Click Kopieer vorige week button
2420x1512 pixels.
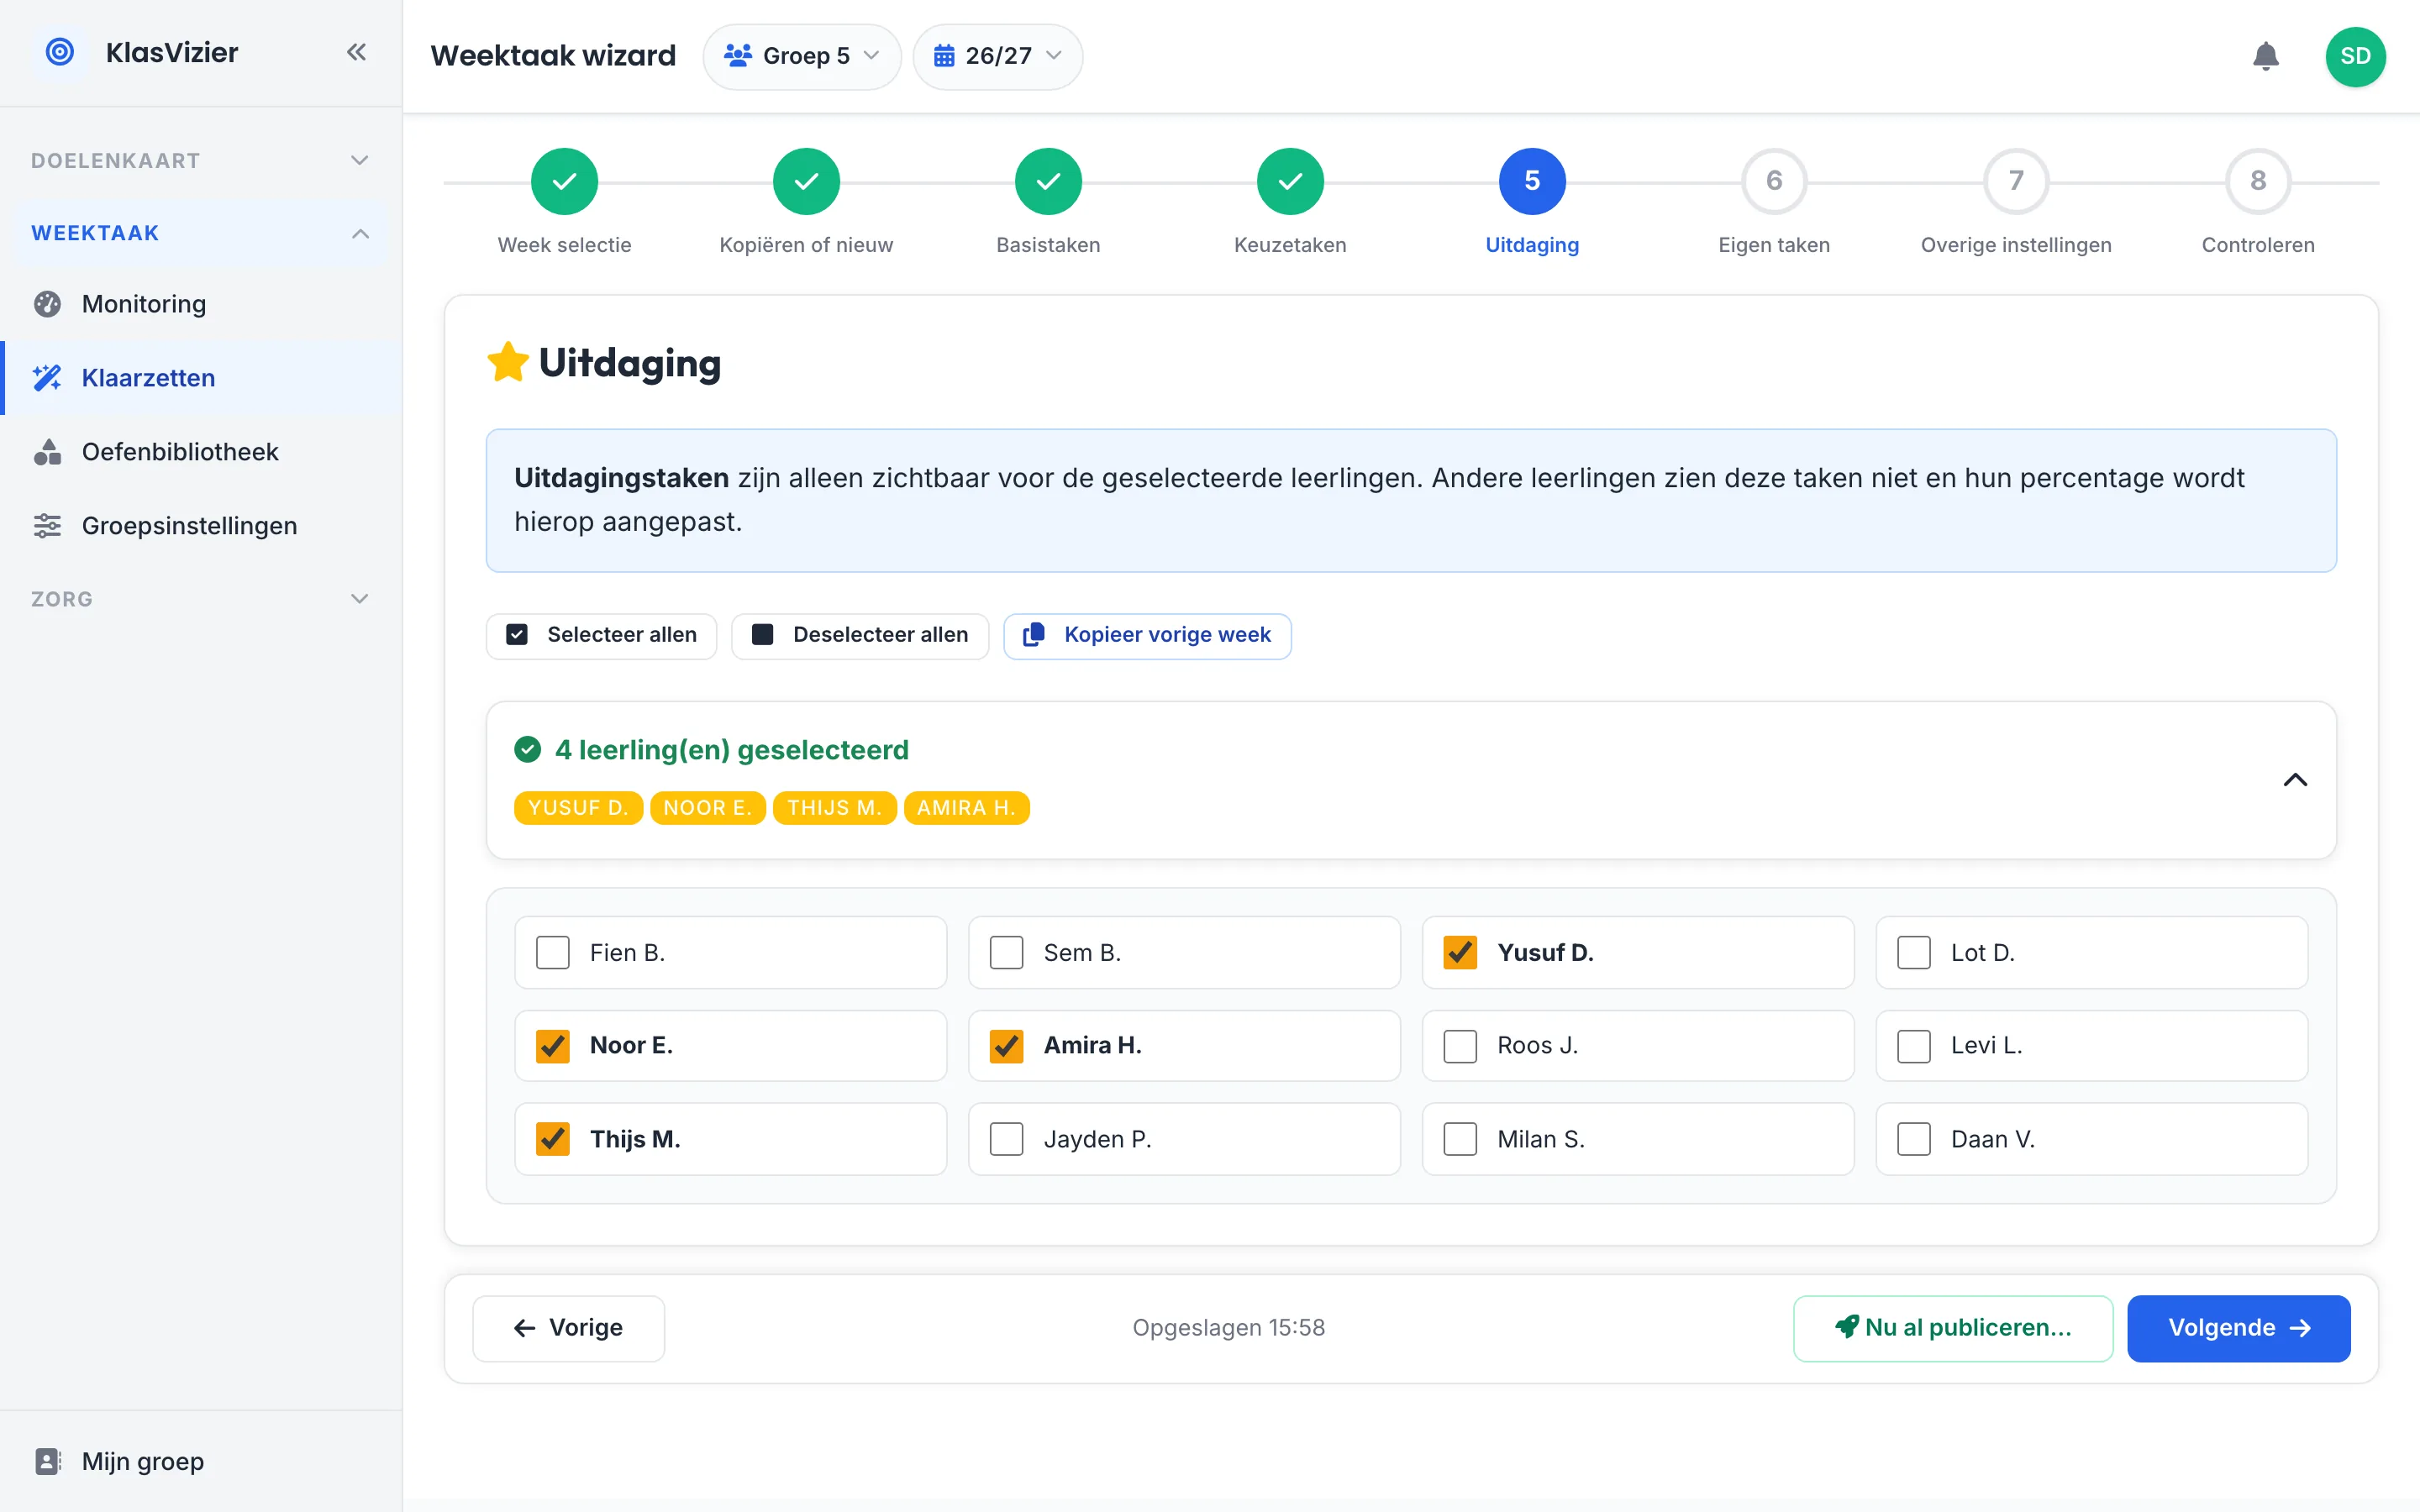coord(1147,635)
